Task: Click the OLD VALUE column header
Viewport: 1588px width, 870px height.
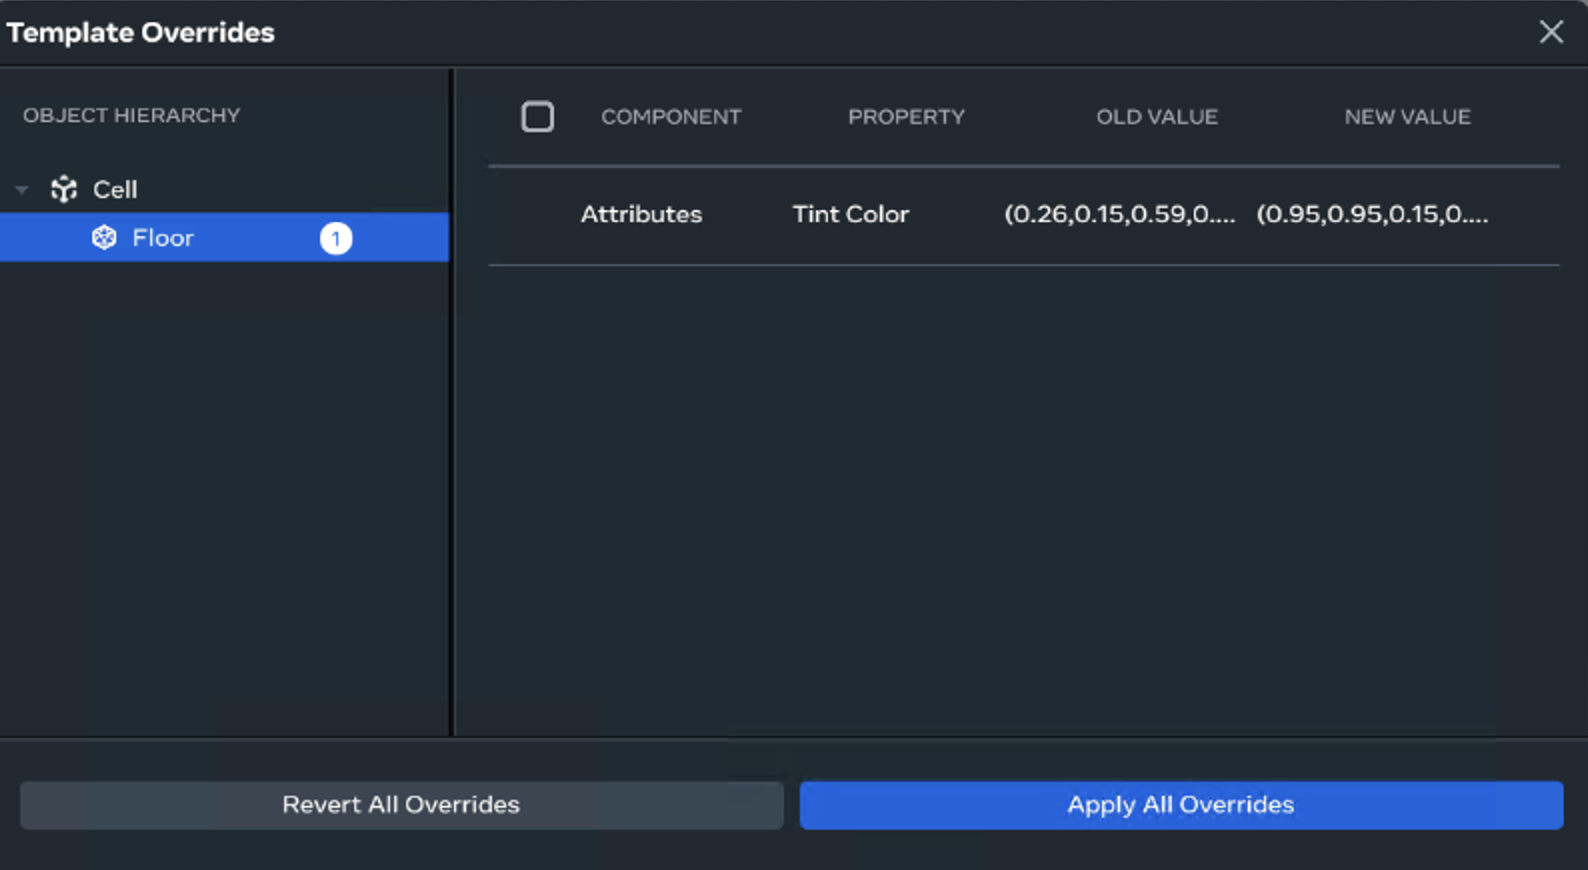Action: 1156,117
